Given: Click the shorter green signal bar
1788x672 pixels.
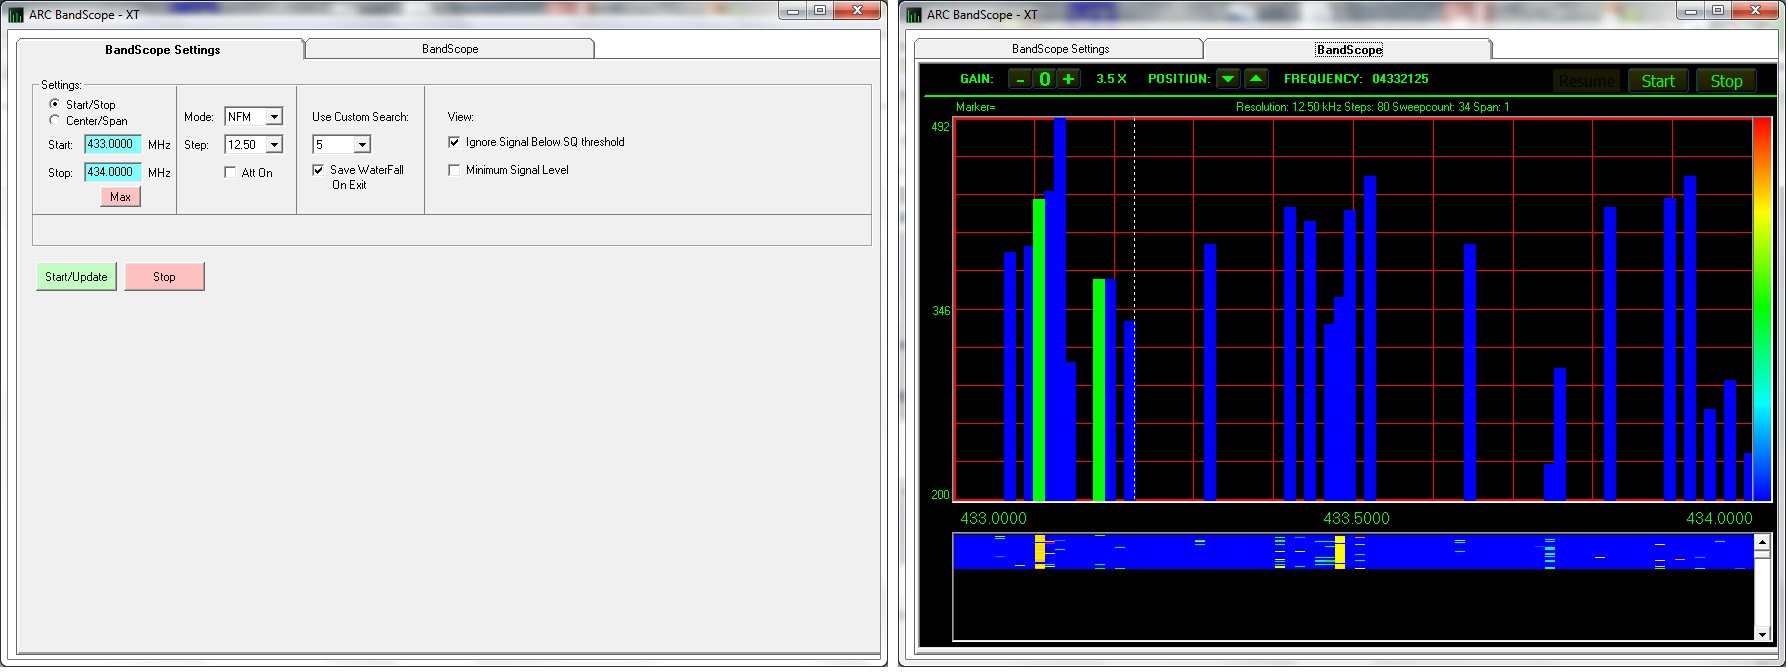Looking at the screenshot, I should pos(1099,389).
